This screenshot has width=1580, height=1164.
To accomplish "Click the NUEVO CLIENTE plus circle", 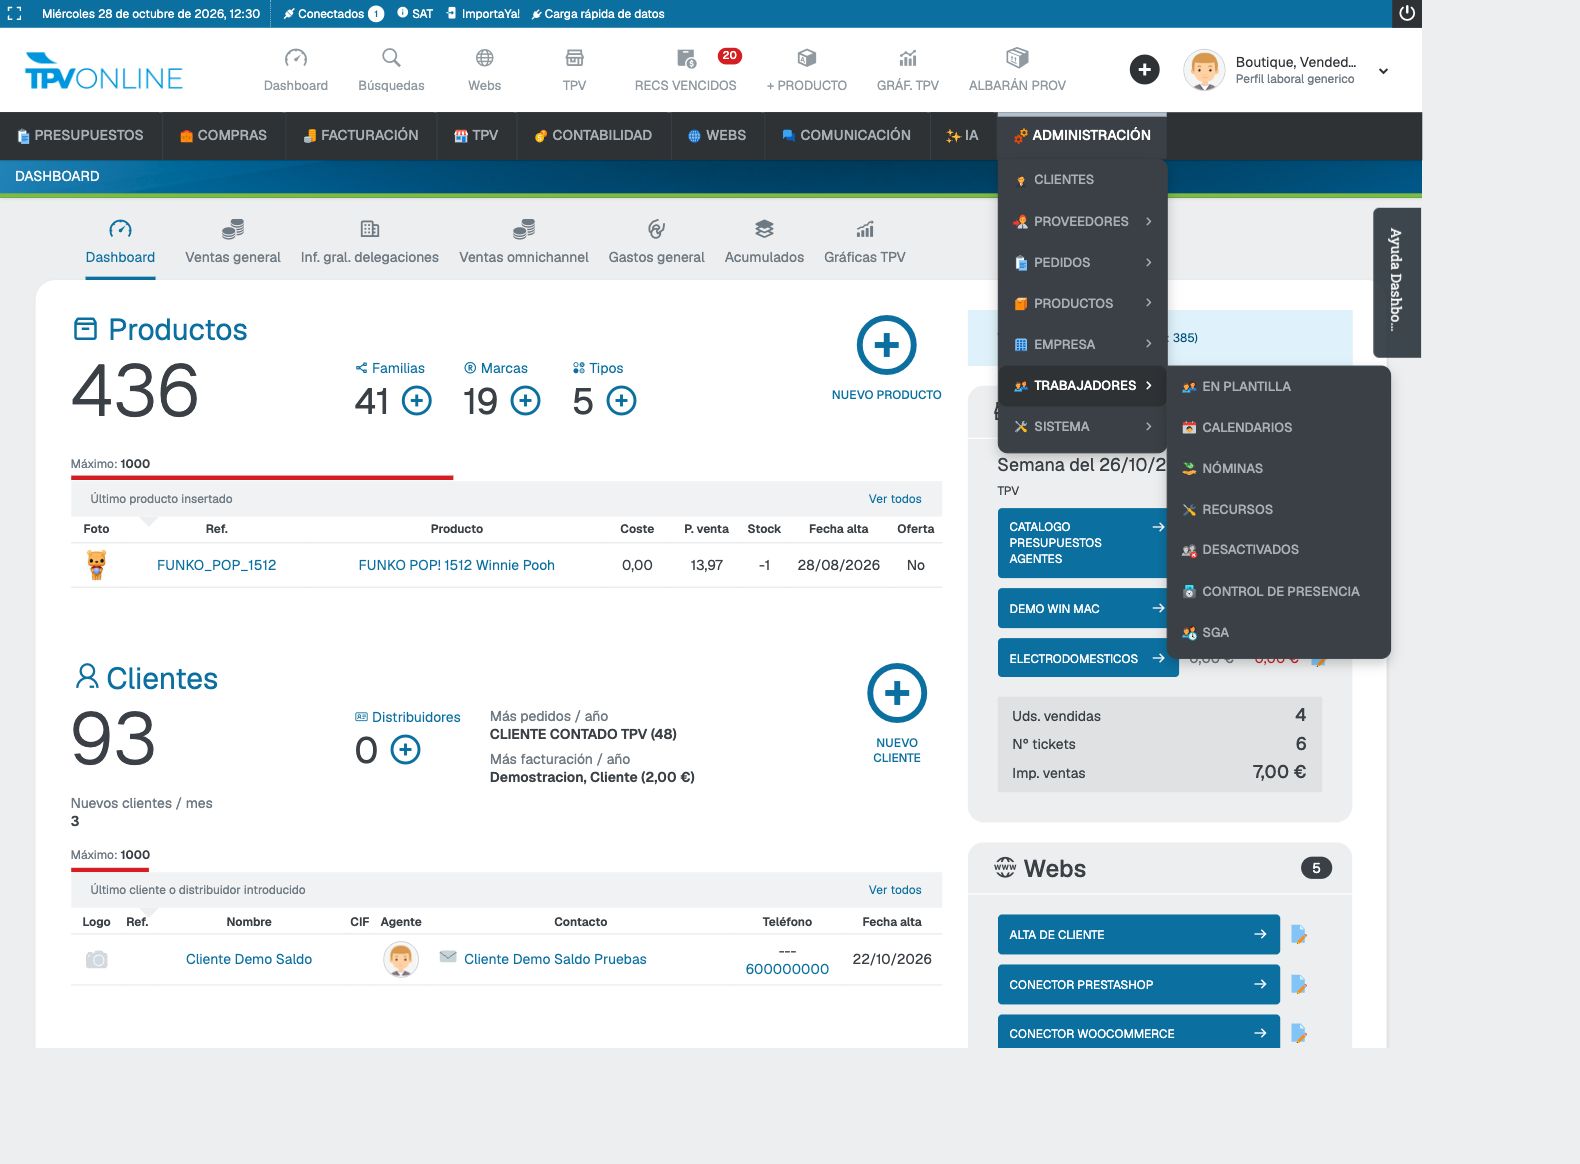I will [897, 693].
